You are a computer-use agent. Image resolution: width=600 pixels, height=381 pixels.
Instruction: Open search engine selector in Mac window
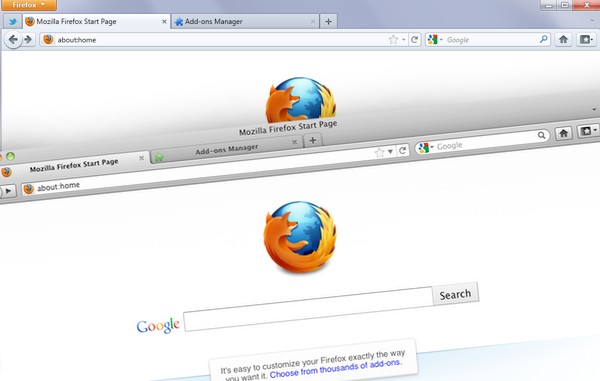(x=426, y=148)
